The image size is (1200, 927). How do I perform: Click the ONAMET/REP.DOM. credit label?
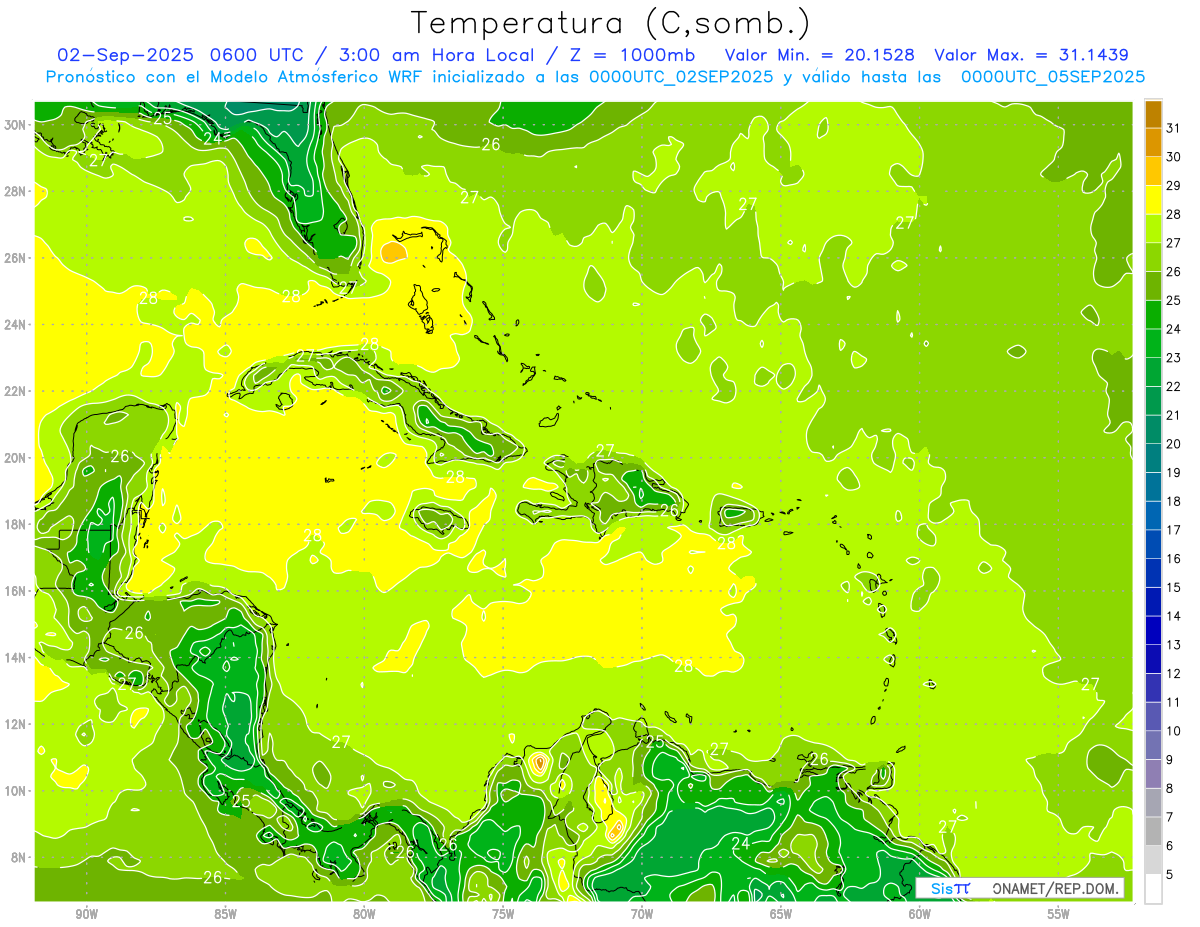tap(1056, 888)
